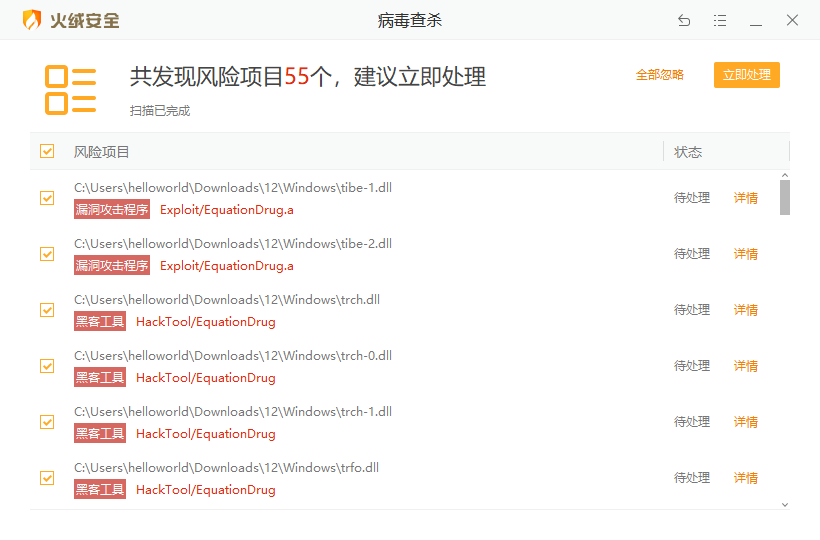Click 黑客工具 tag on trch.dll row
This screenshot has height=540, width=820.
(x=100, y=321)
